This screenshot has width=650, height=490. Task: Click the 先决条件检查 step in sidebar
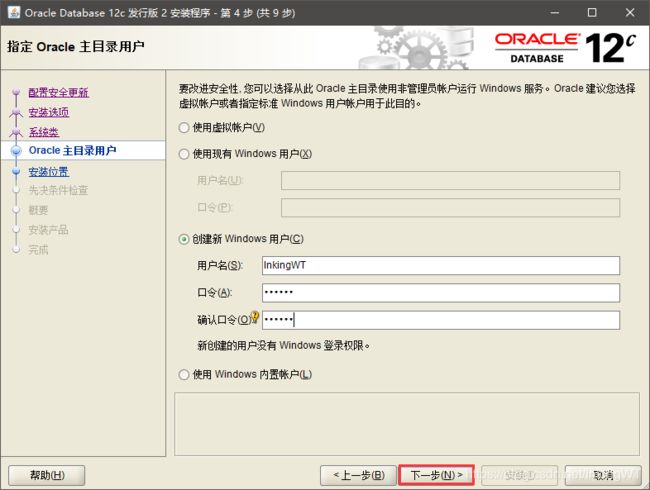[x=58, y=190]
